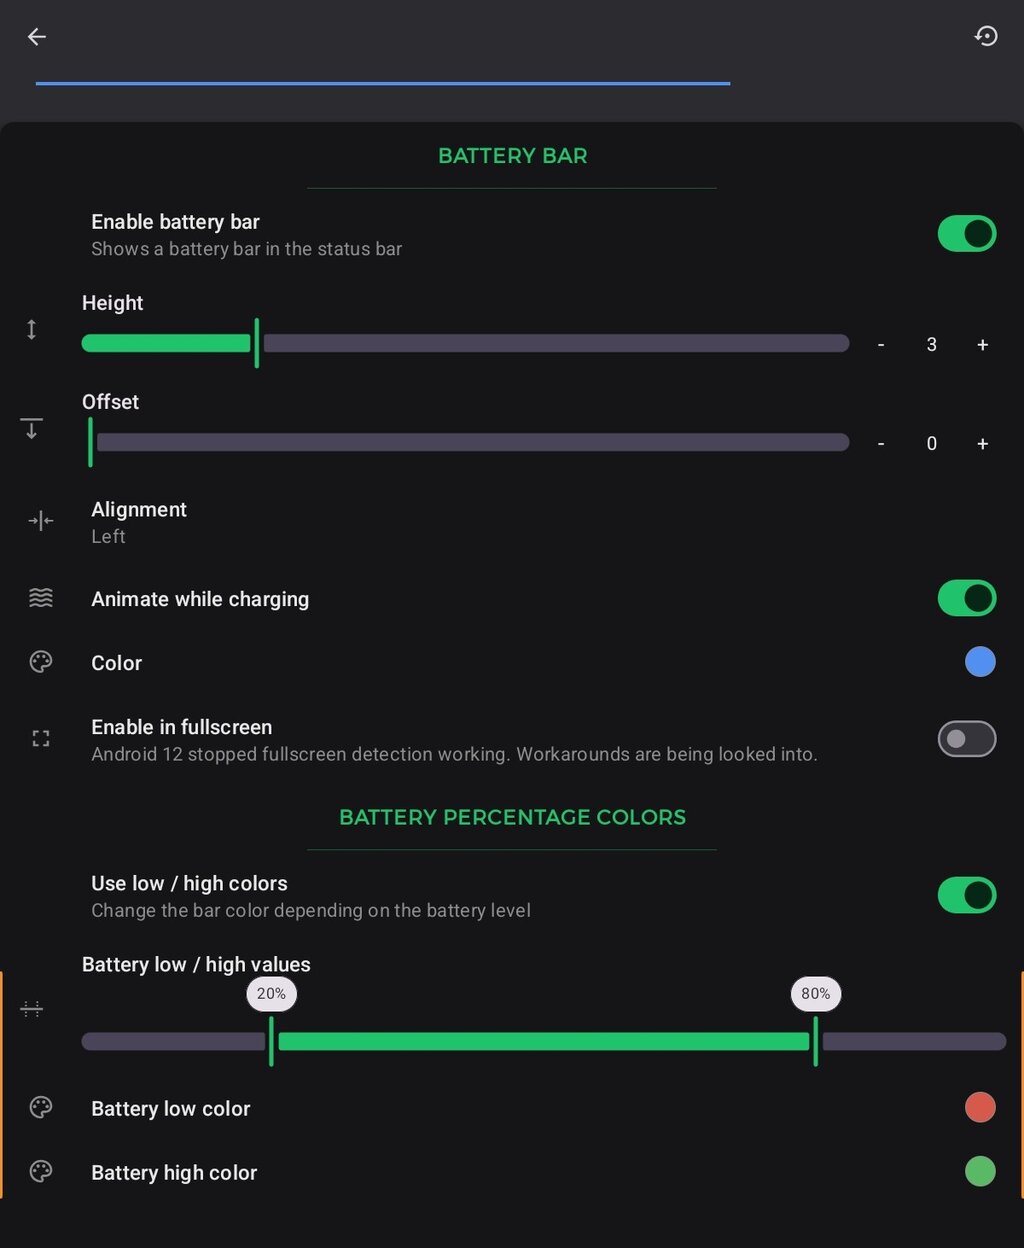
Task: Disable the Enable battery bar toggle
Action: pos(966,234)
